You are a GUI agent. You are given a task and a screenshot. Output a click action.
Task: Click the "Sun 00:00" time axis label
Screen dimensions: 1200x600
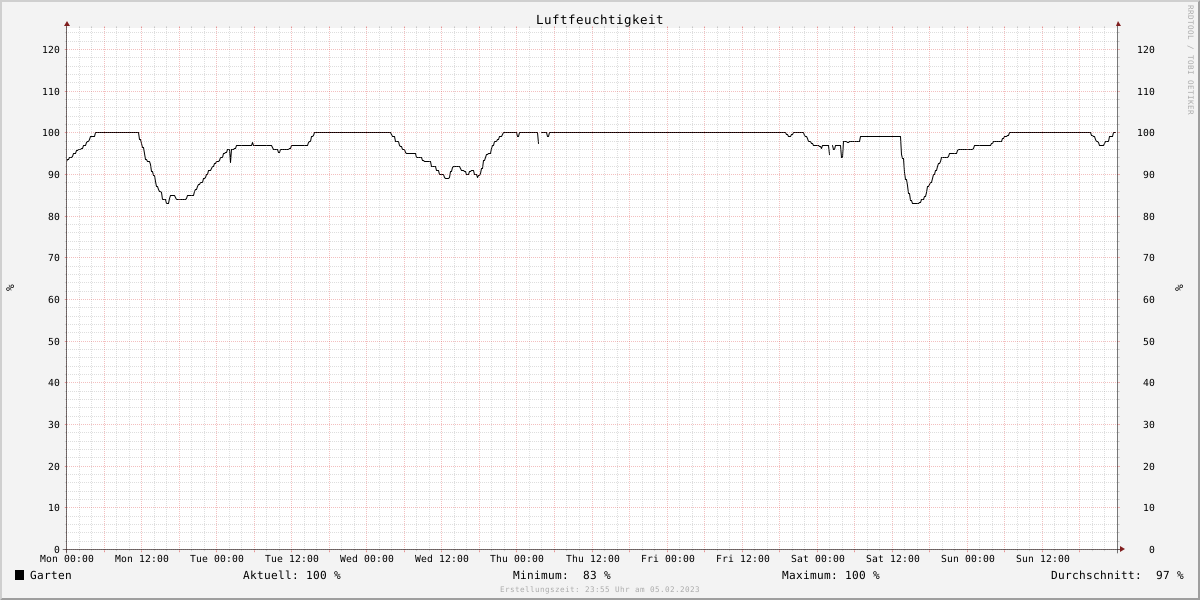[968, 559]
